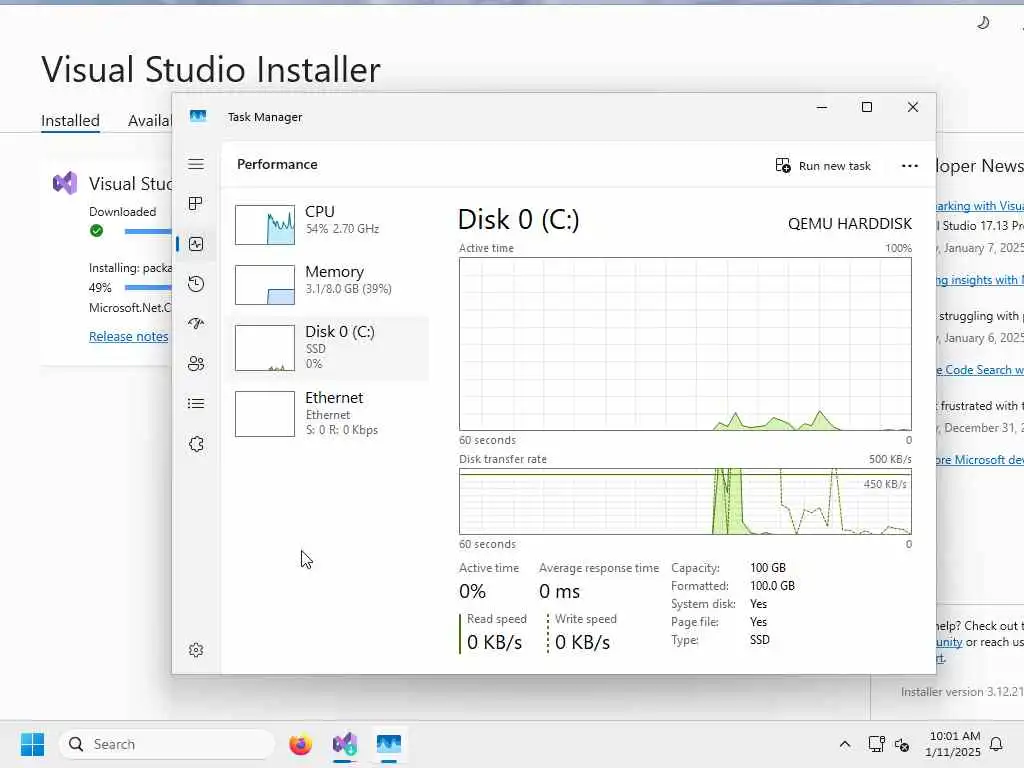Select Memory performance entry
1024x768 pixels.
click(327, 285)
